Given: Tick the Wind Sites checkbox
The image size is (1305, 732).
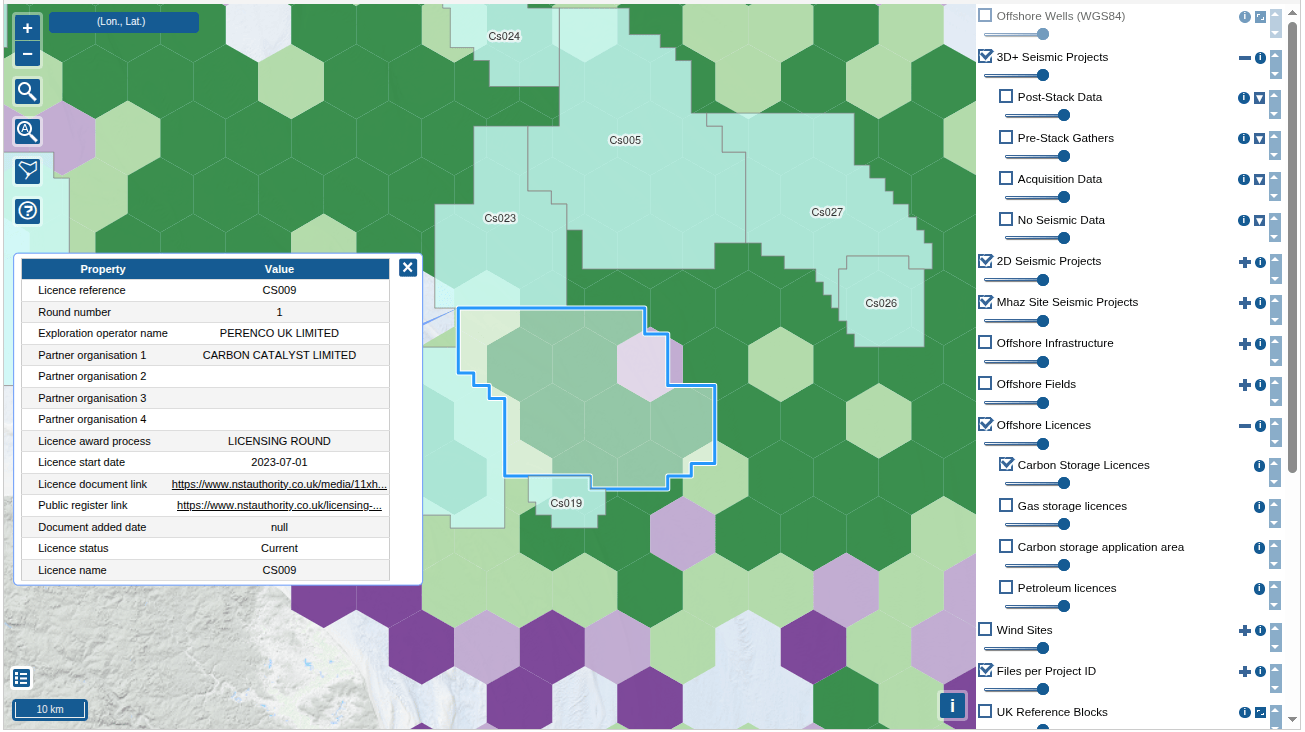Looking at the screenshot, I should point(985,630).
